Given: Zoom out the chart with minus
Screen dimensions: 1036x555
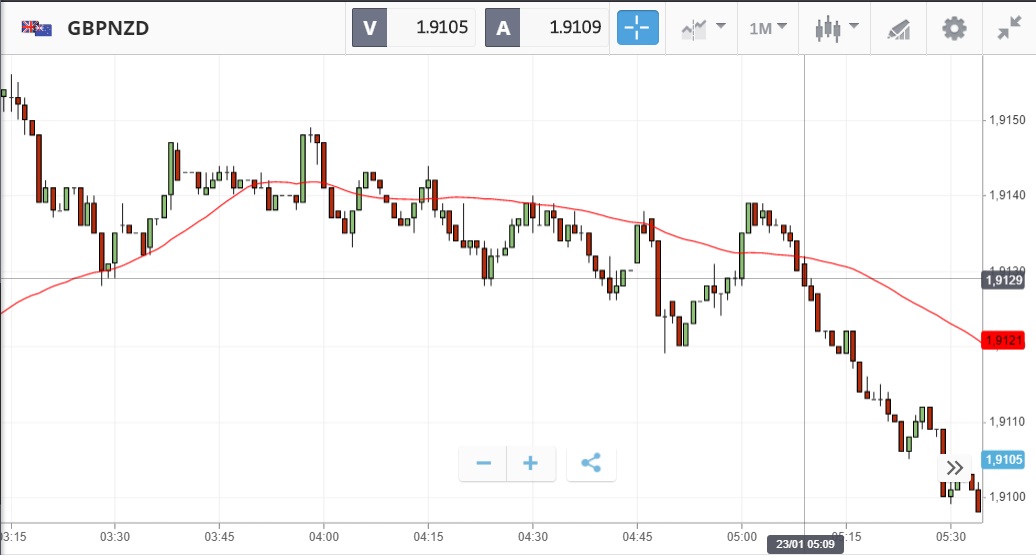Looking at the screenshot, I should [483, 463].
